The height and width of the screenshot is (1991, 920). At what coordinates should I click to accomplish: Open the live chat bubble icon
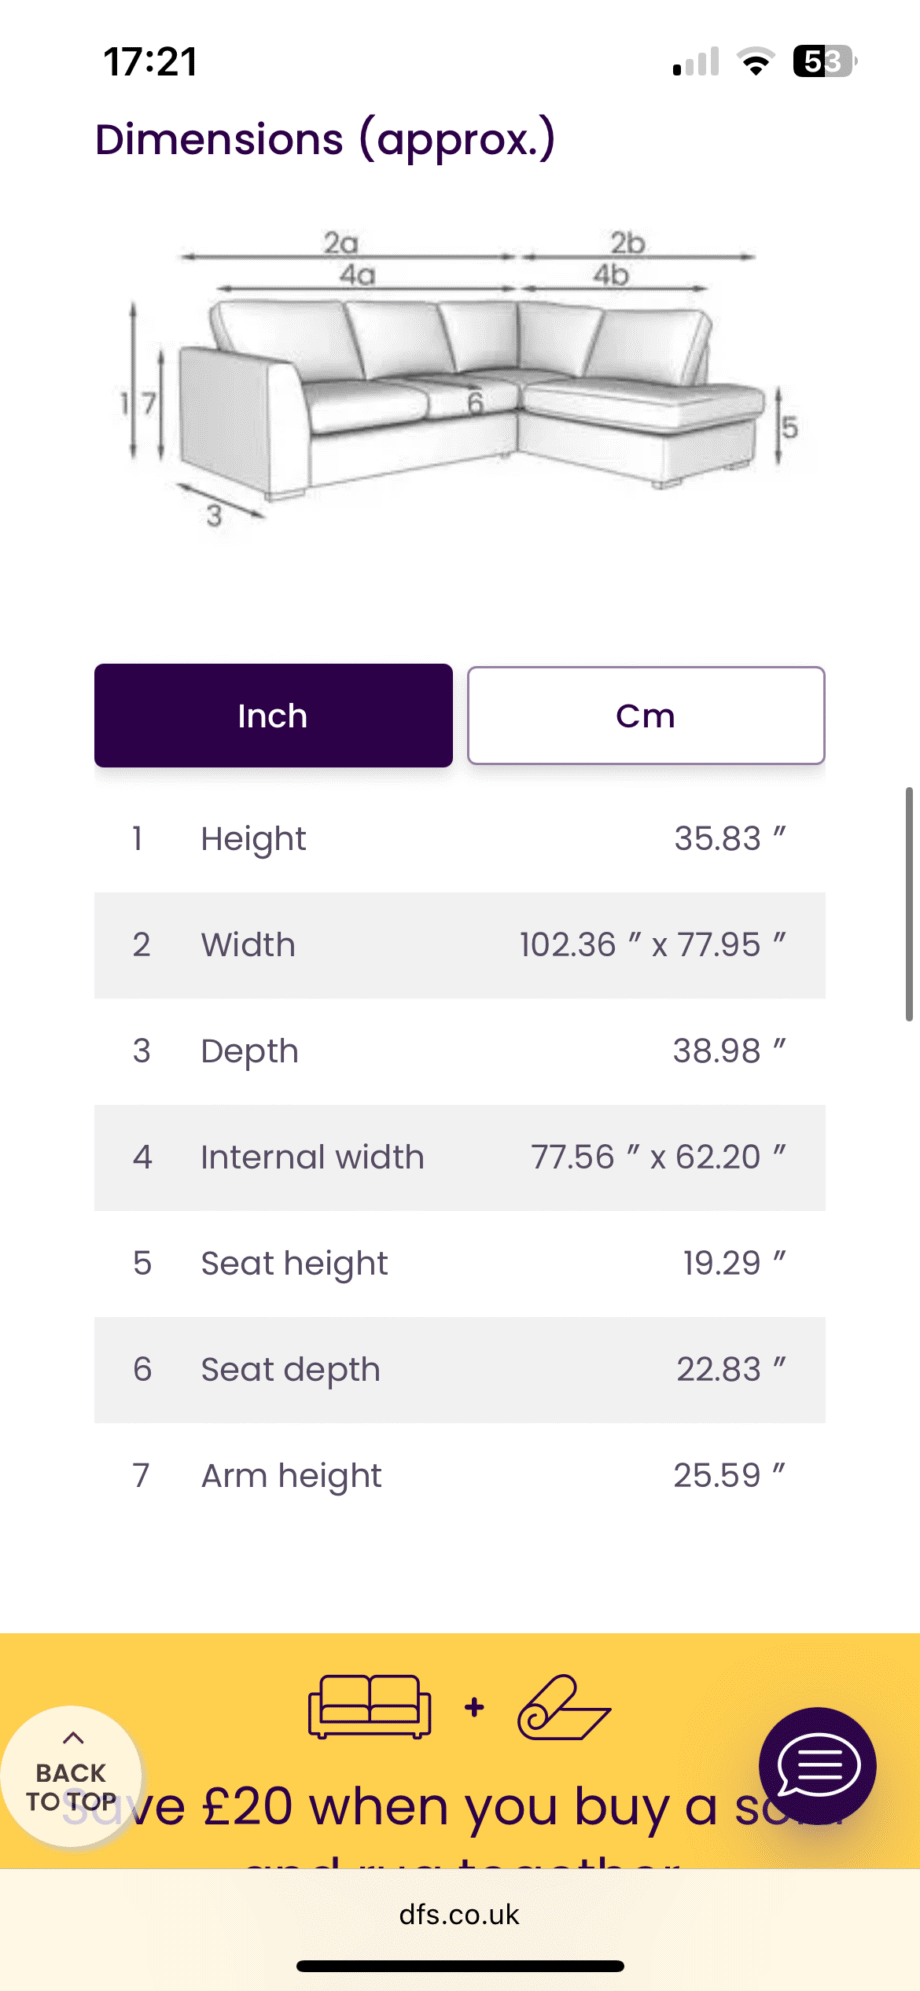coord(817,1766)
